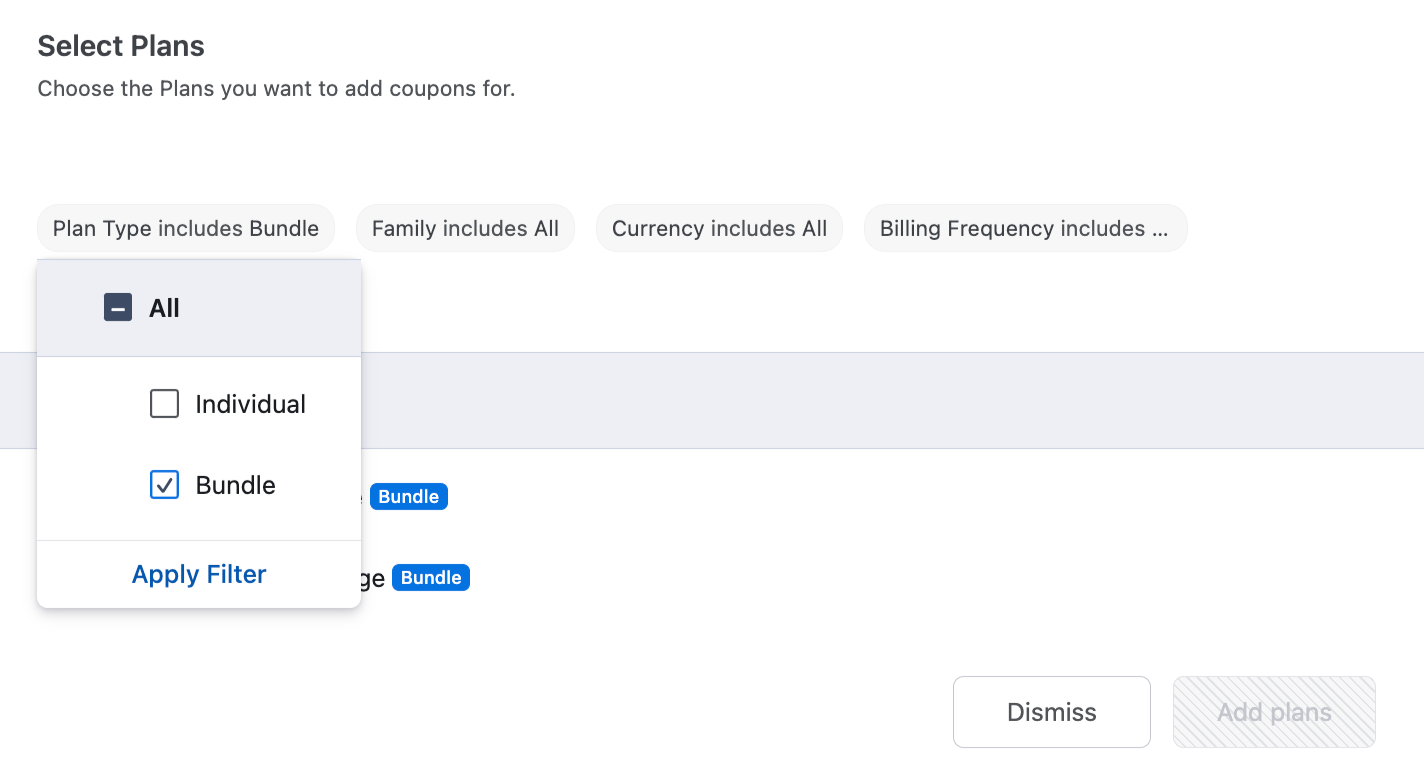
Task: Uncheck the Bundle checkbox
Action: click(164, 485)
